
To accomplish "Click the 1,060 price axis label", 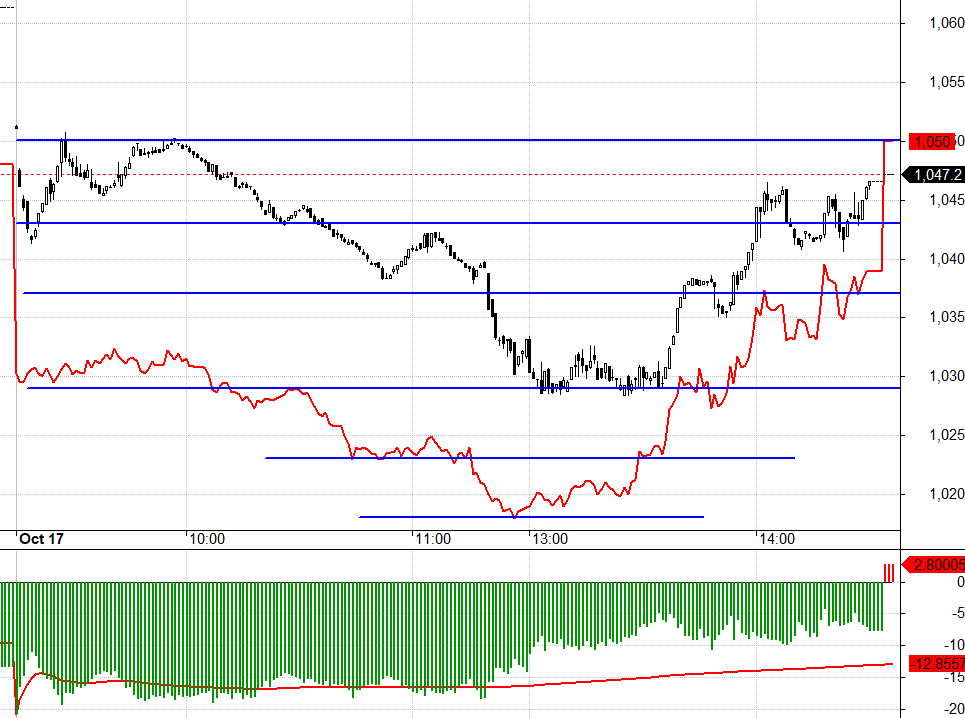I will pyautogui.click(x=933, y=24).
